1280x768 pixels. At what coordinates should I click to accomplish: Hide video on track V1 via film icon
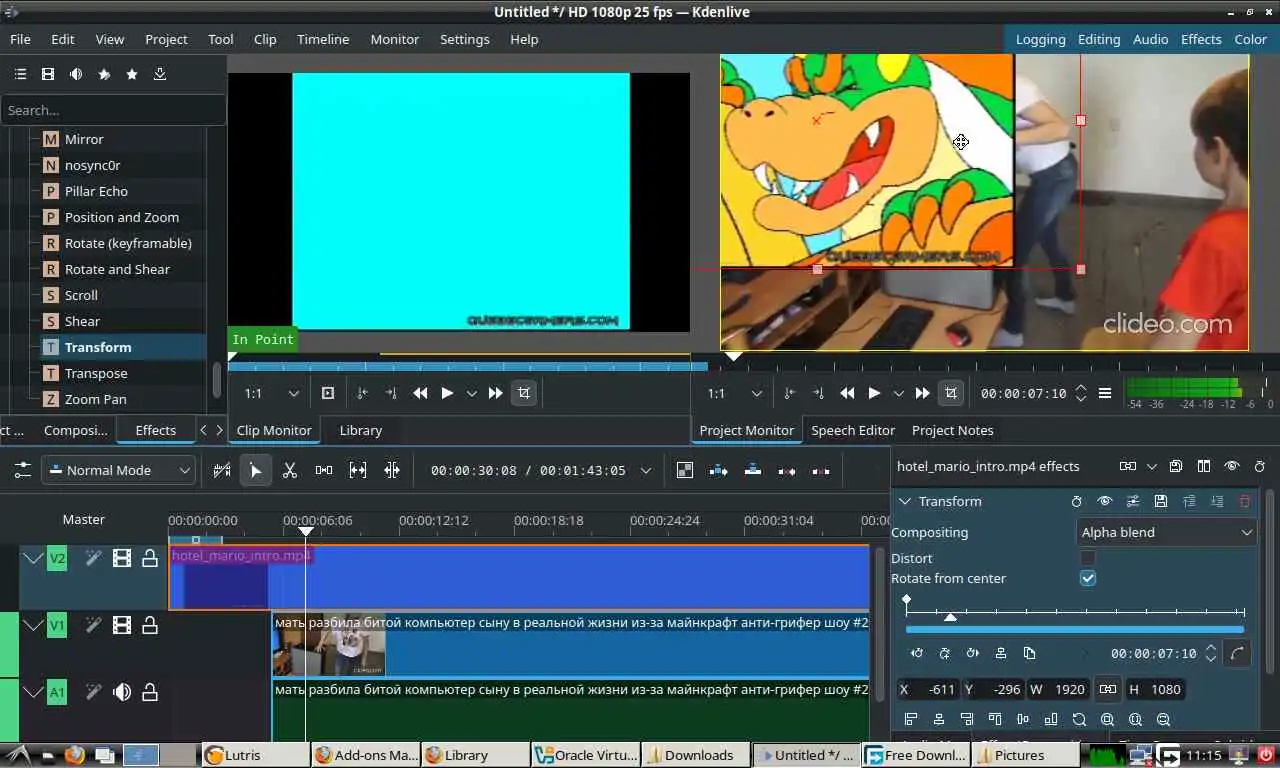[122, 625]
